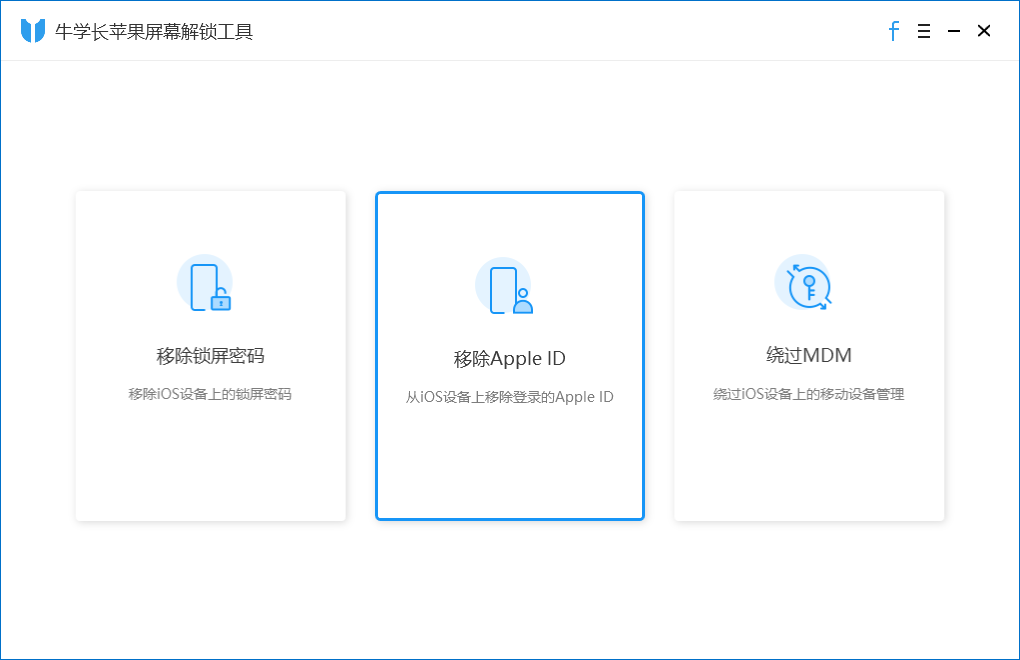Click description 移除iOS设备上的锁屏密码
The width and height of the screenshot is (1020, 660).
[x=210, y=394]
